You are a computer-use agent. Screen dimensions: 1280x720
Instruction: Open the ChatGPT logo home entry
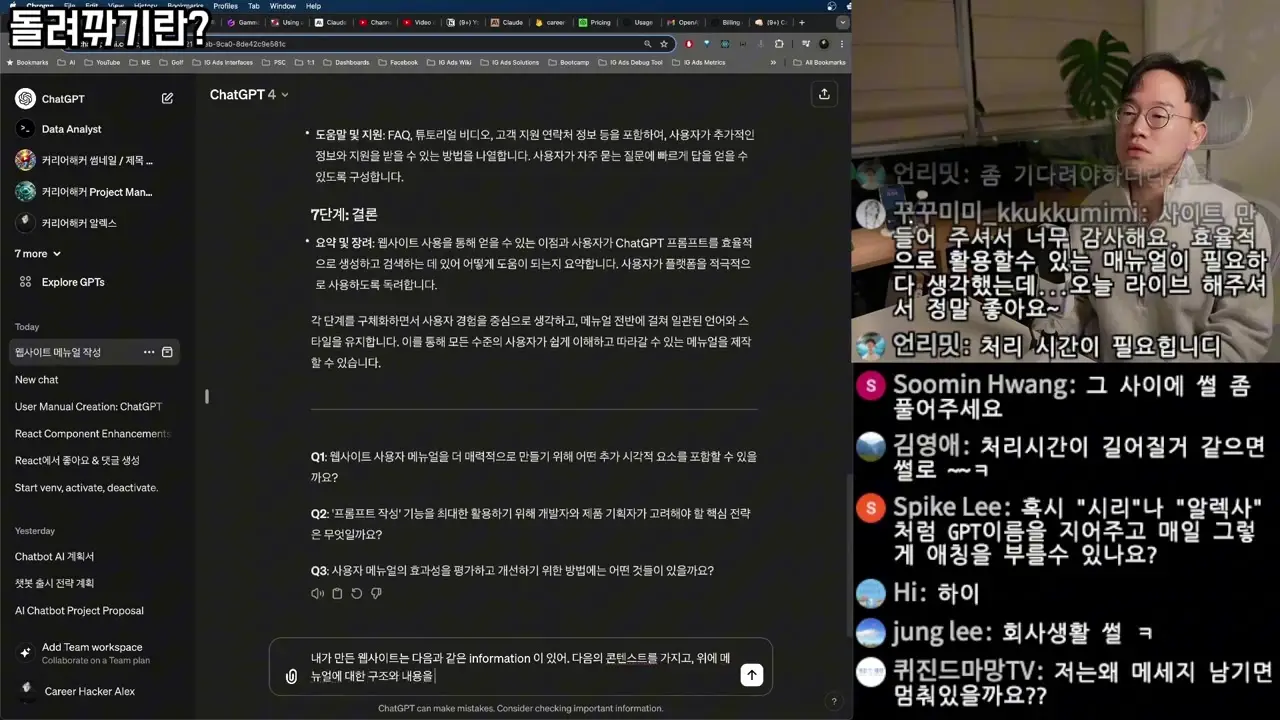pos(50,98)
